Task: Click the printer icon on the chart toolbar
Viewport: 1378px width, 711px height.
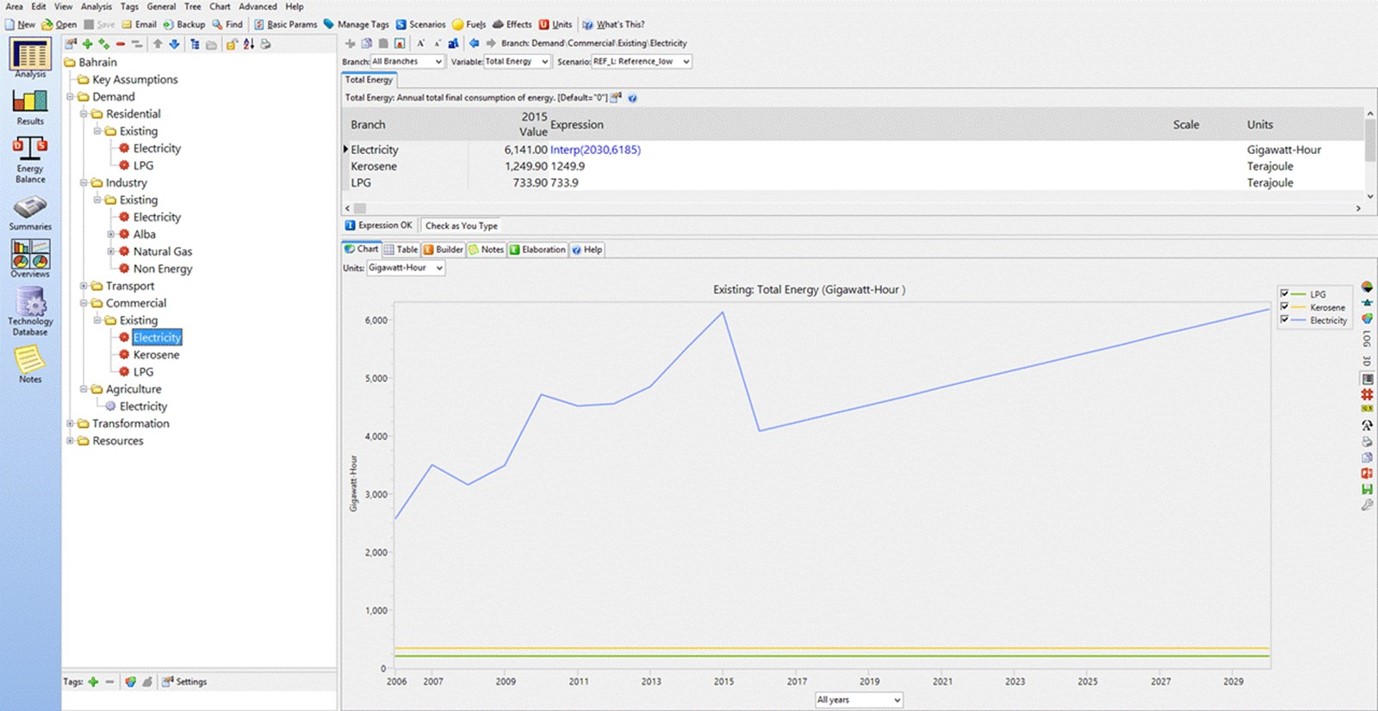Action: point(1367,441)
